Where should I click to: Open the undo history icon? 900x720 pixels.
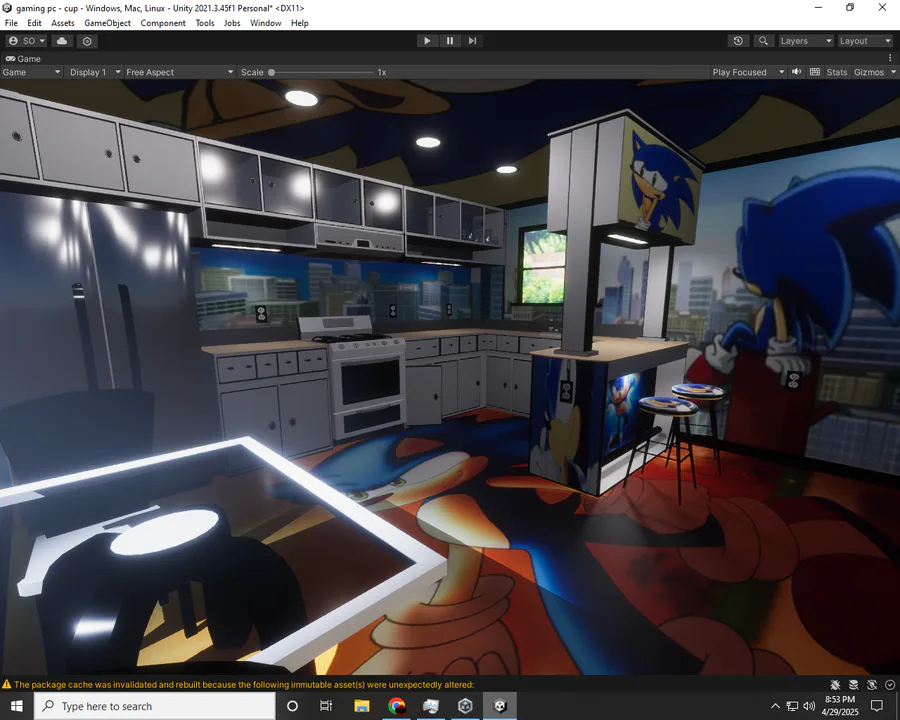(x=738, y=41)
